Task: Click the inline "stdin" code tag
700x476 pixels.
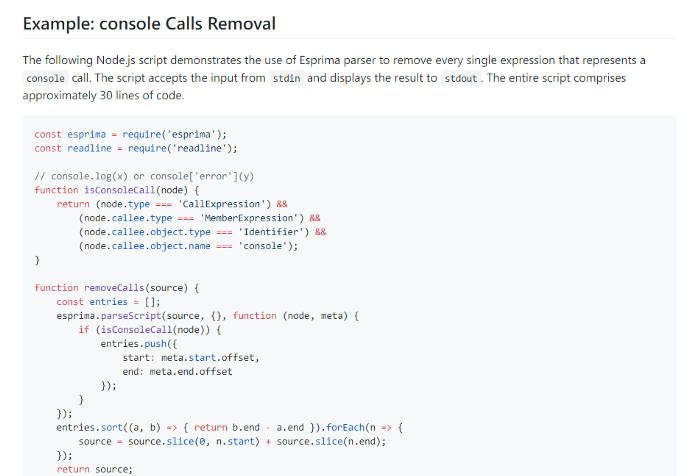Action: [x=287, y=78]
